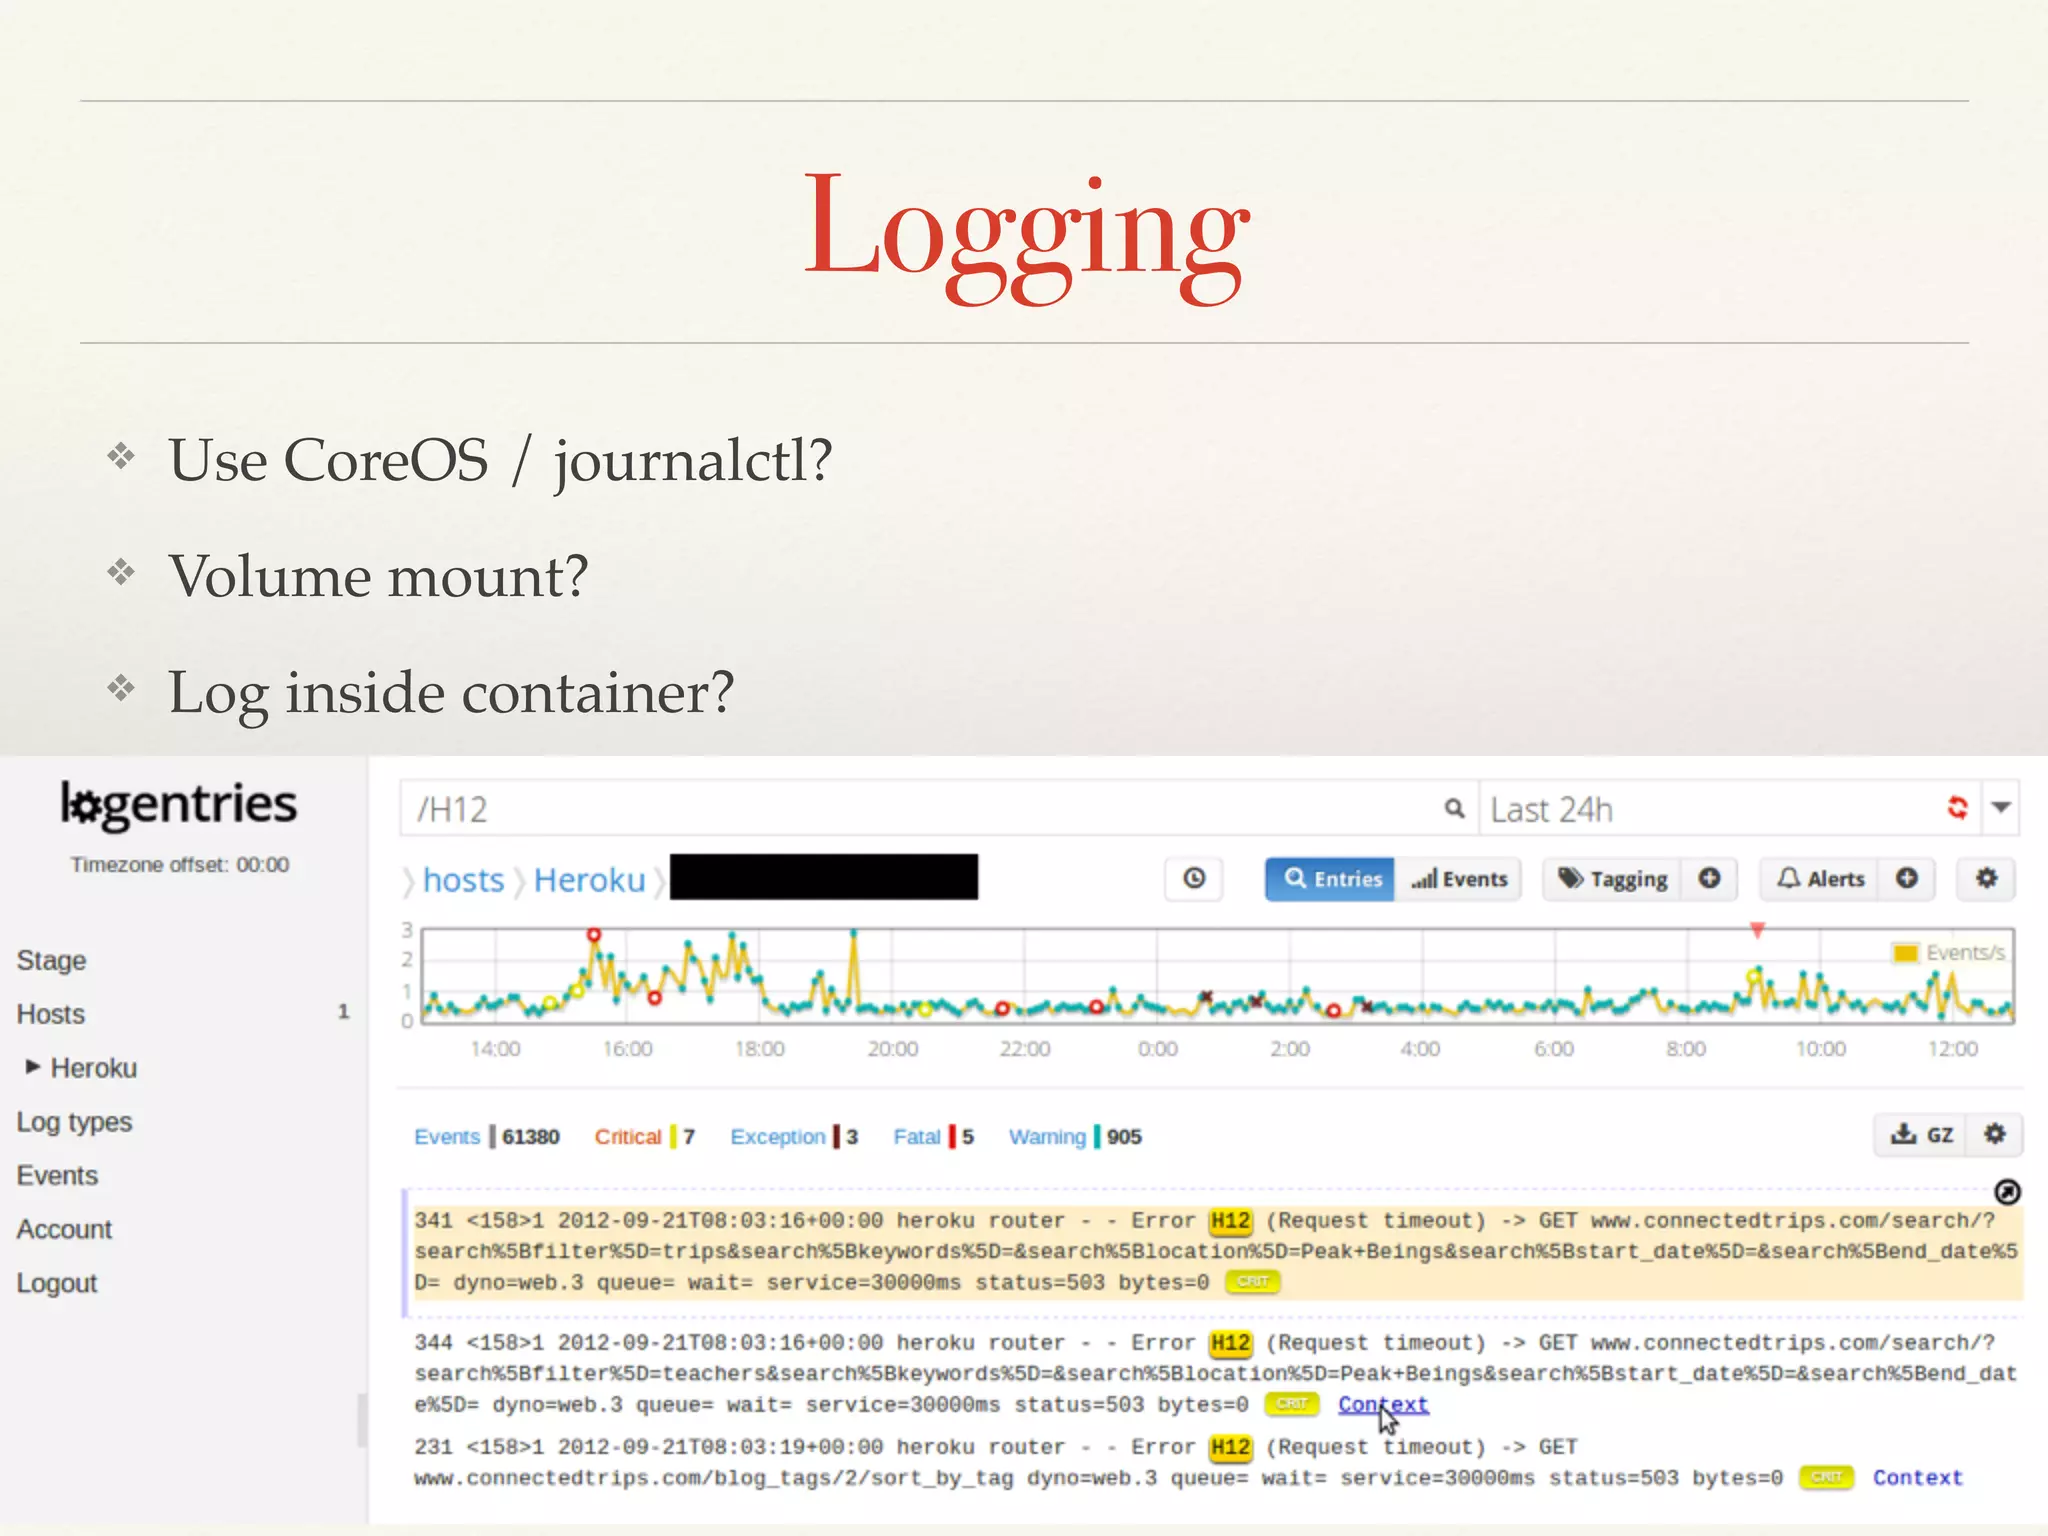Open the gear settings button beside Alerts
The height and width of the screenshot is (1536, 2048).
click(1986, 878)
